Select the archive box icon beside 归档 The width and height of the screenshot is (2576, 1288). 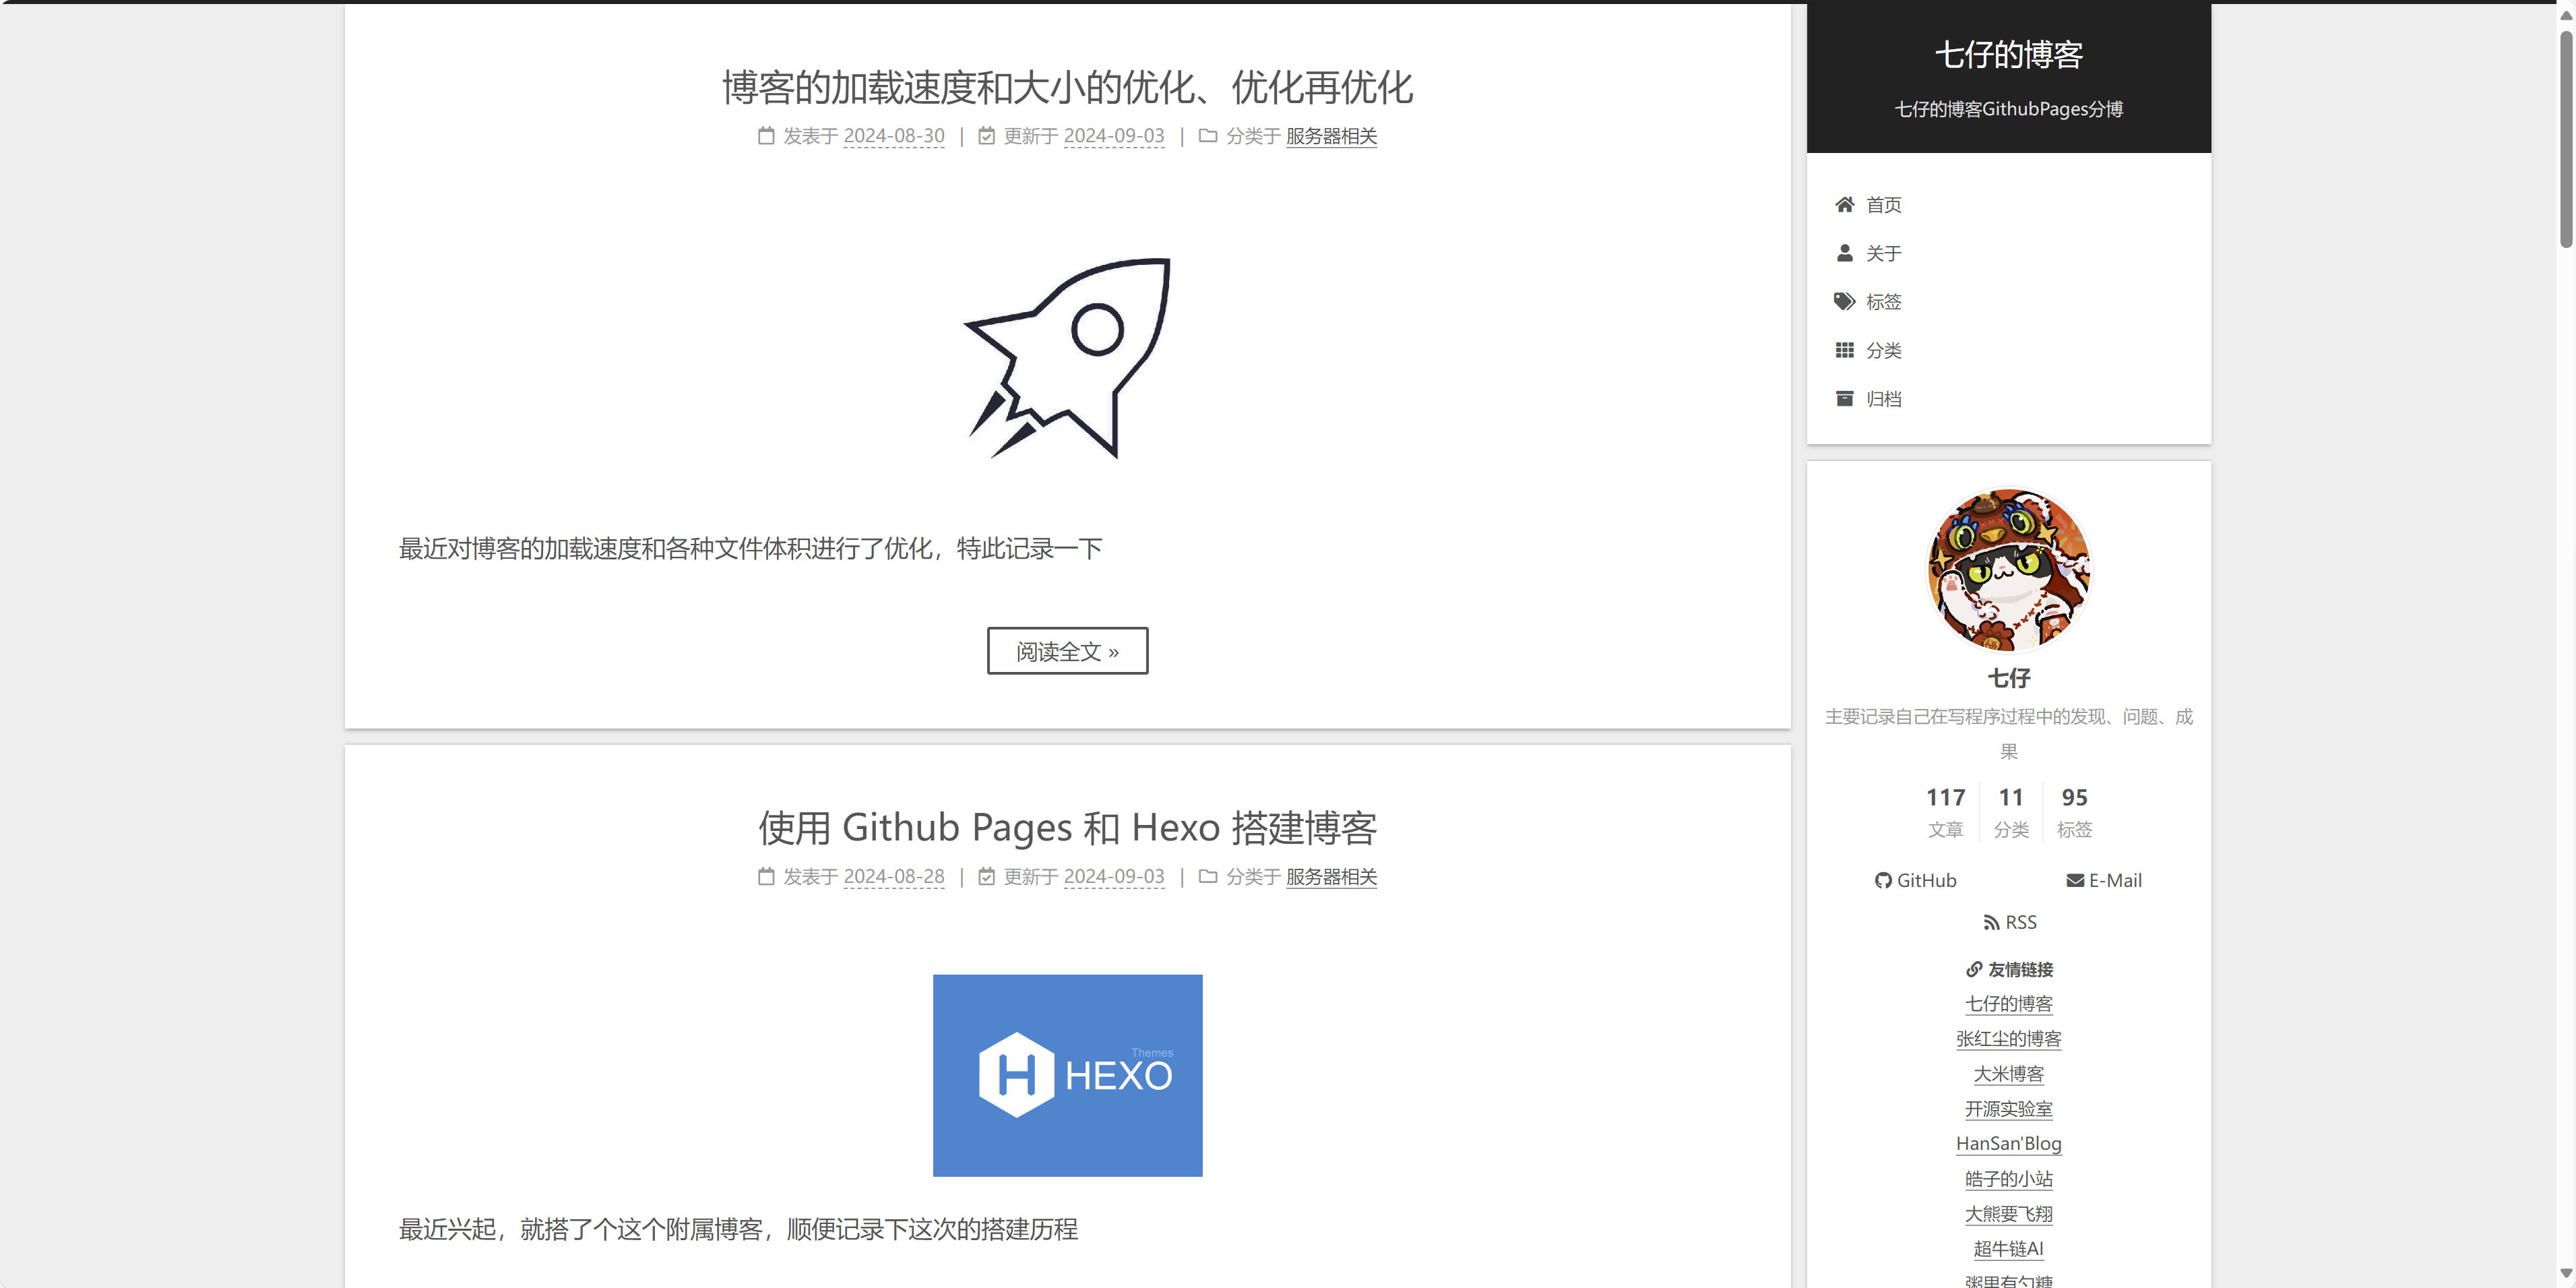(1845, 398)
